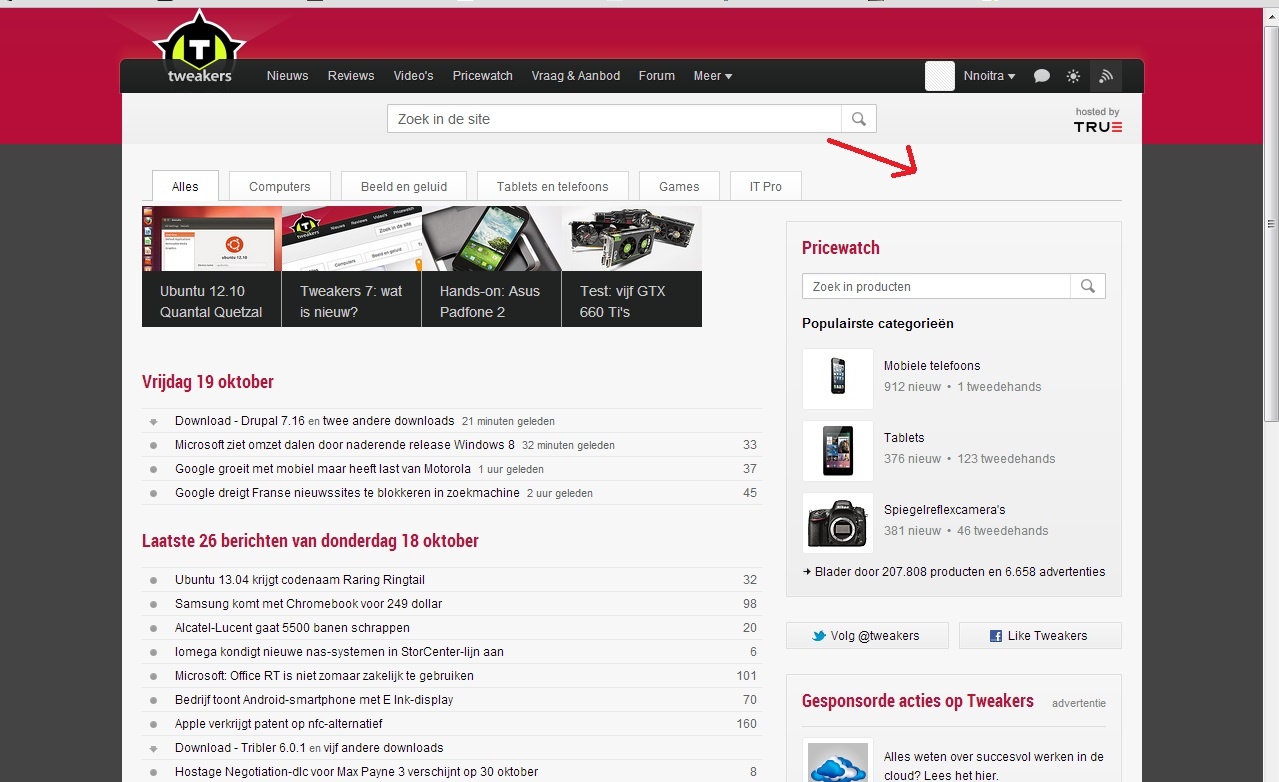Open Video's in the top navigation

tap(413, 76)
